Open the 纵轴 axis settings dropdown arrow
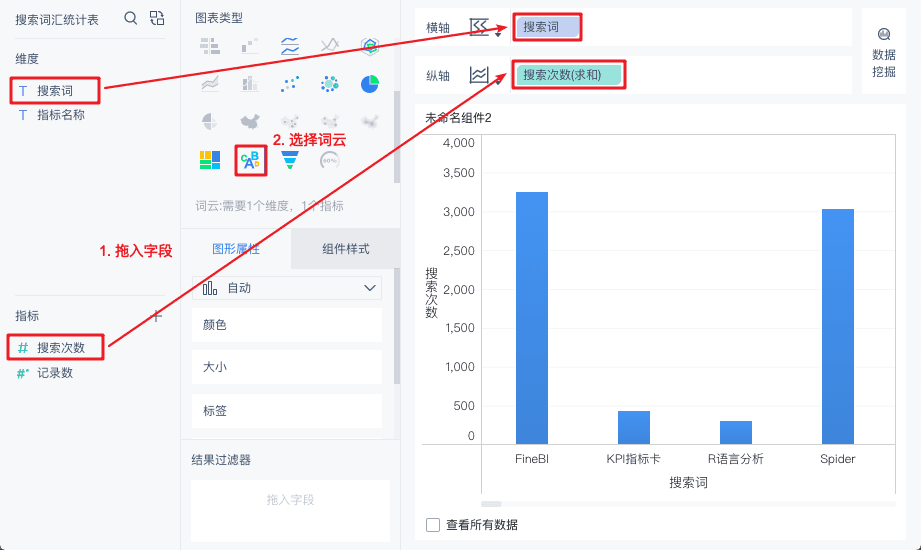Screen dimensions: 921x550 (x=498, y=81)
